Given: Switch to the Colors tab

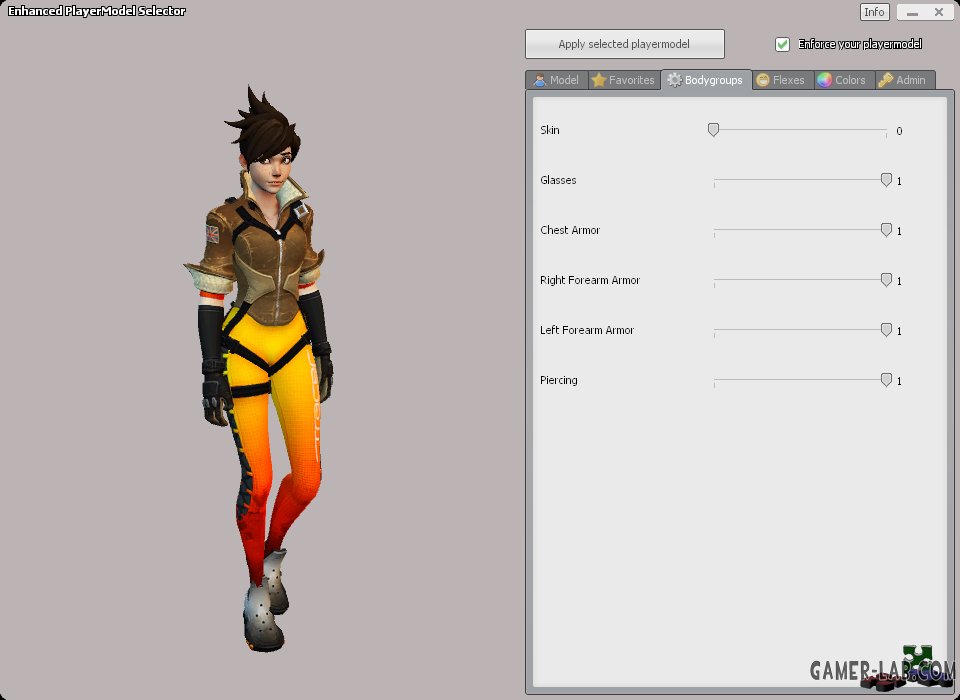Looking at the screenshot, I should coord(844,80).
